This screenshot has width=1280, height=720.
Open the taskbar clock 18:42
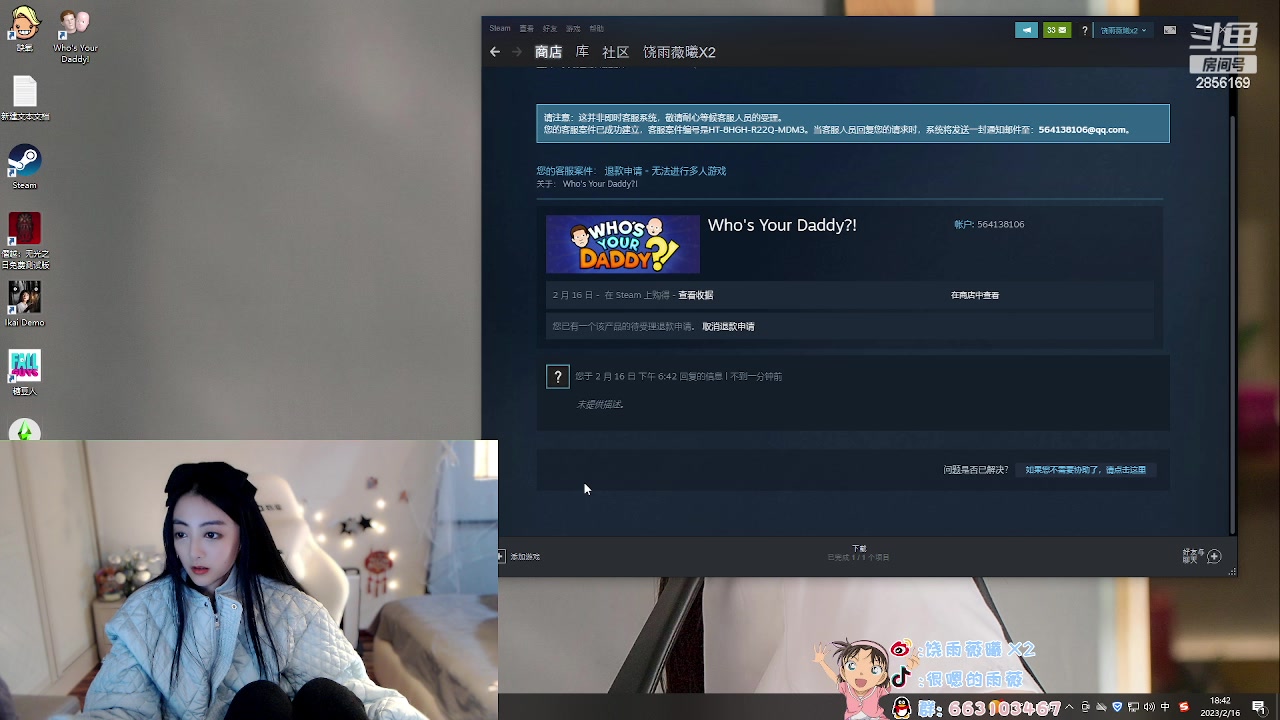pyautogui.click(x=1220, y=707)
